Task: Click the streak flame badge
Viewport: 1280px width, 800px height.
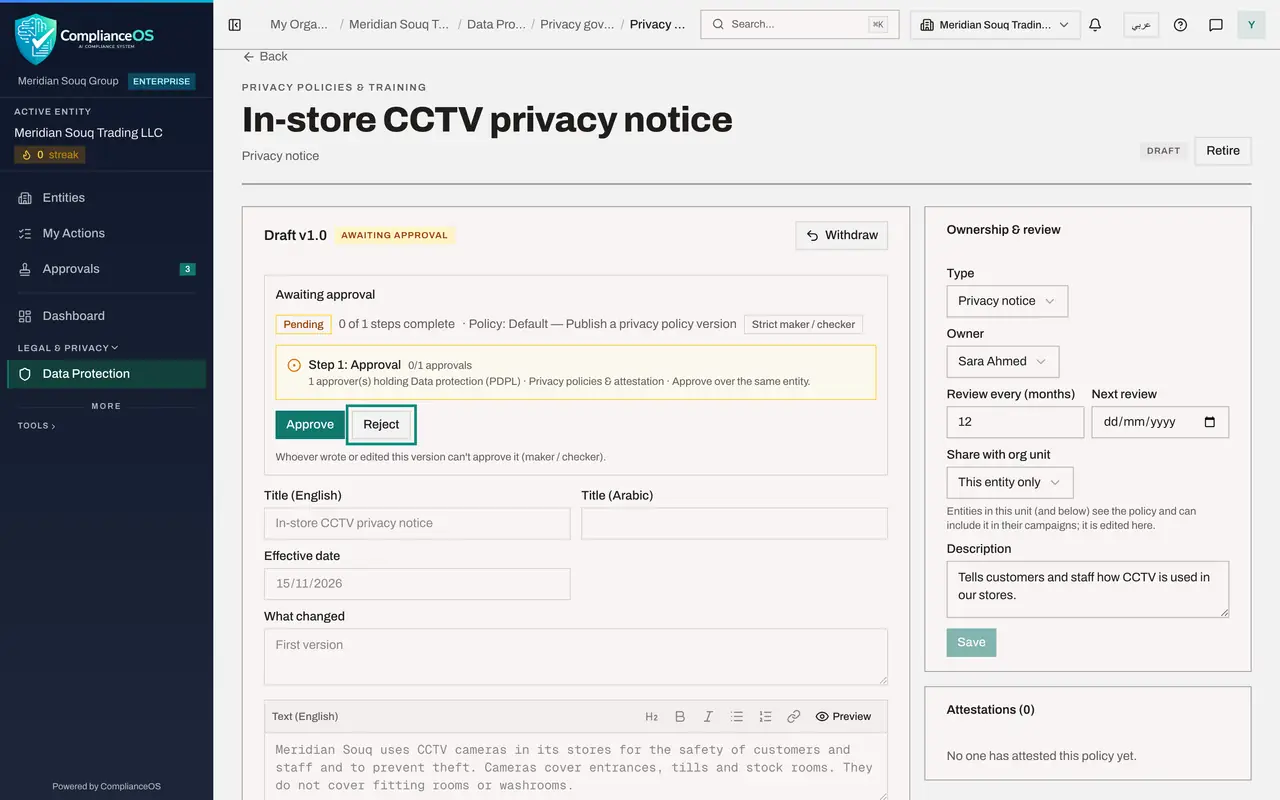Action: (x=49, y=155)
